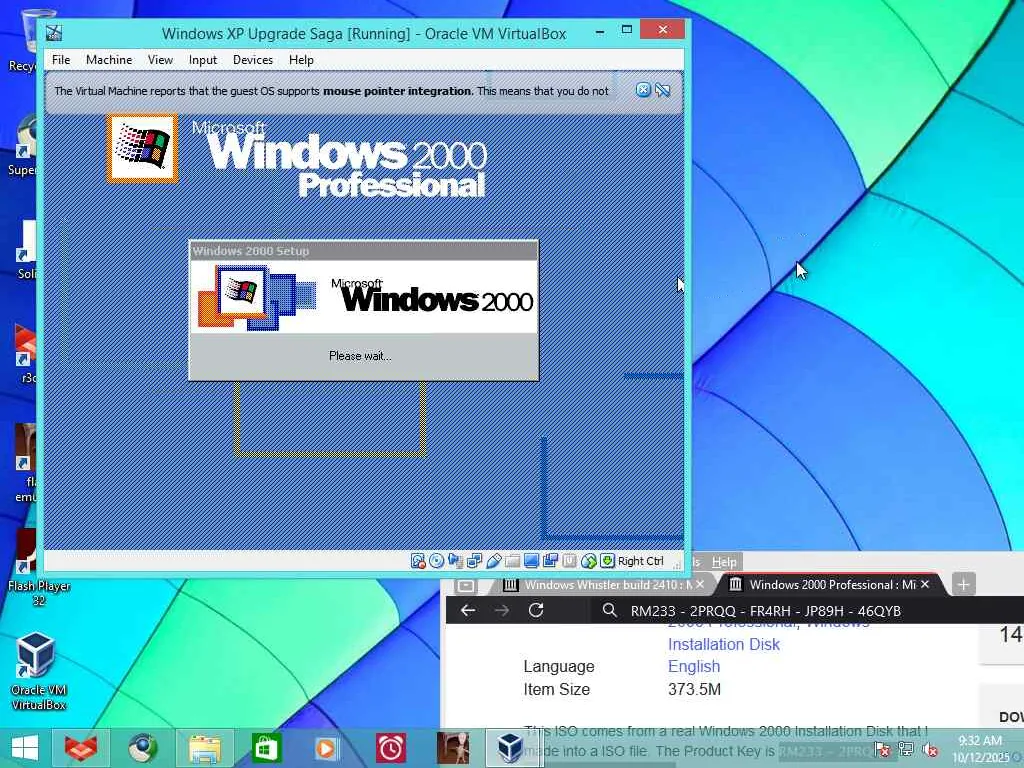
Task: Open the Windows Store taskbar icon
Action: coord(265,748)
